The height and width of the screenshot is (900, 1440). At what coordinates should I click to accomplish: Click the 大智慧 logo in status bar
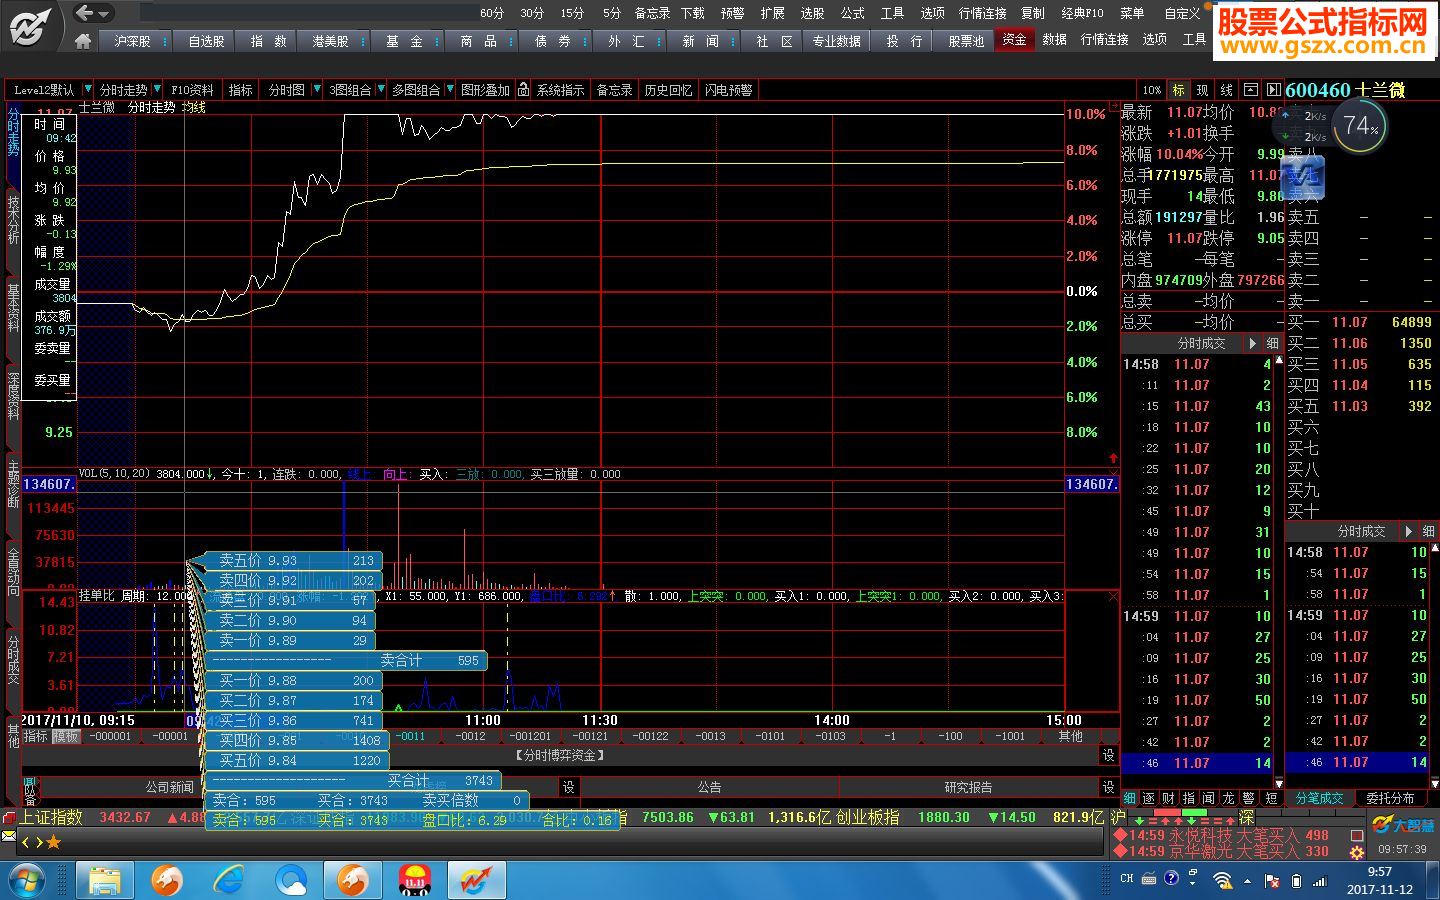click(1403, 825)
